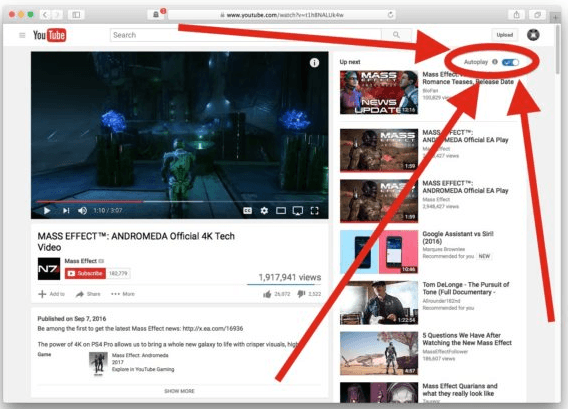Click the video progress bar

[x=180, y=201]
